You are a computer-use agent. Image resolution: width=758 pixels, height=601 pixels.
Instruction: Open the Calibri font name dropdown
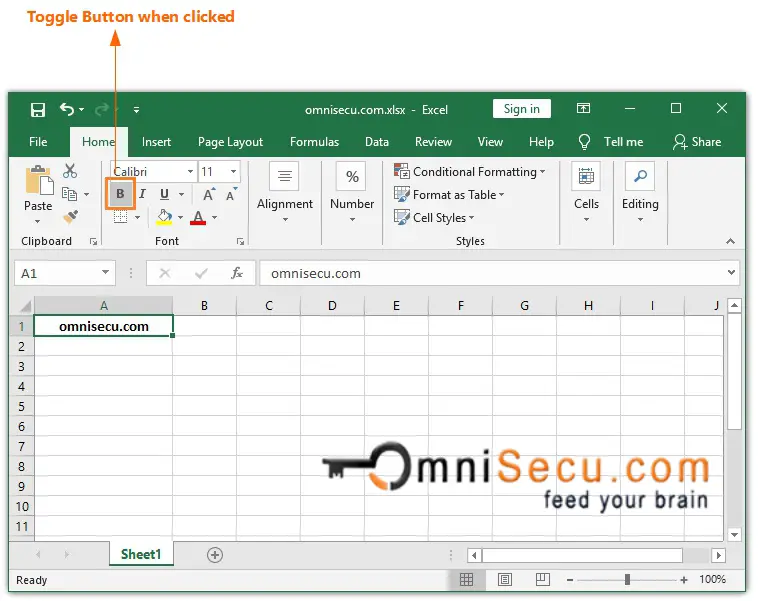(190, 172)
